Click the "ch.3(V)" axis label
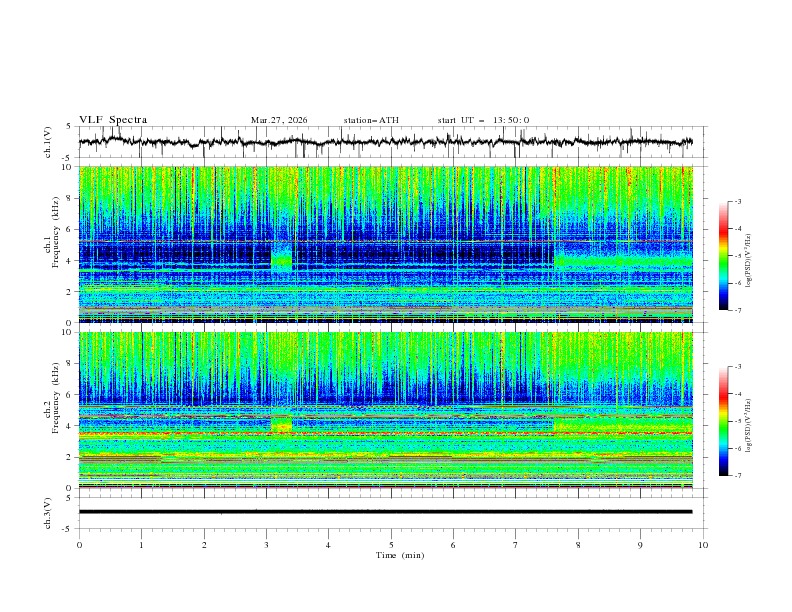The width and height of the screenshot is (792, 612). (x=48, y=513)
